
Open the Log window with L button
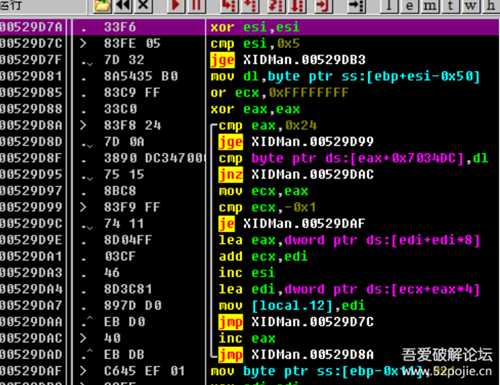(x=389, y=6)
